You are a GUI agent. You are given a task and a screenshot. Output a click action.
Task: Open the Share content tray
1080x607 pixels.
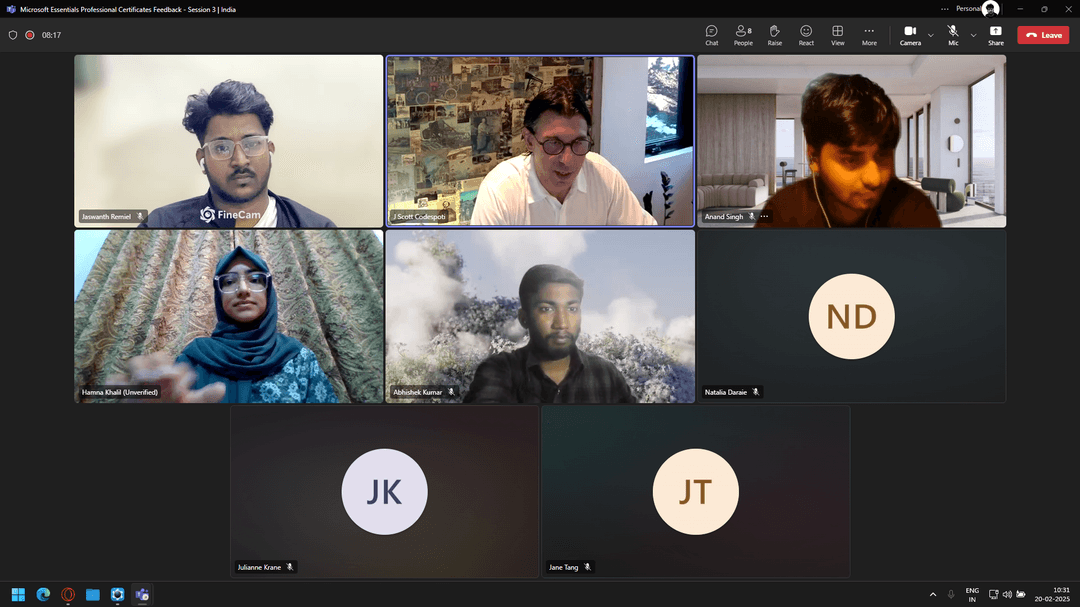click(x=996, y=35)
